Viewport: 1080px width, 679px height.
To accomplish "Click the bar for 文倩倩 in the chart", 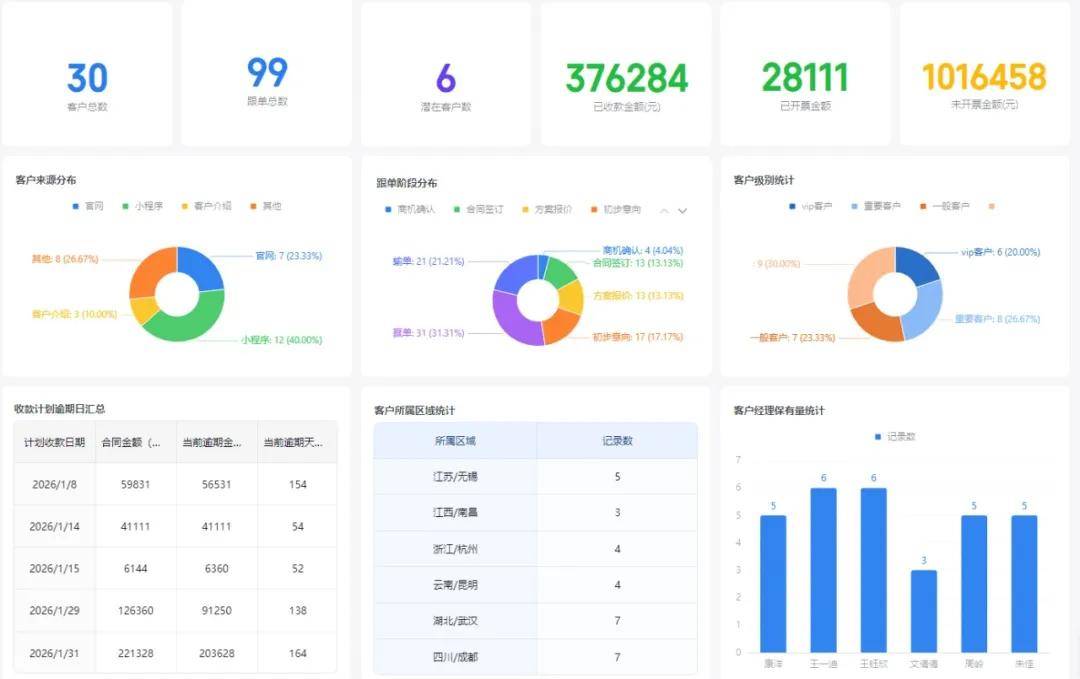I will [923, 610].
